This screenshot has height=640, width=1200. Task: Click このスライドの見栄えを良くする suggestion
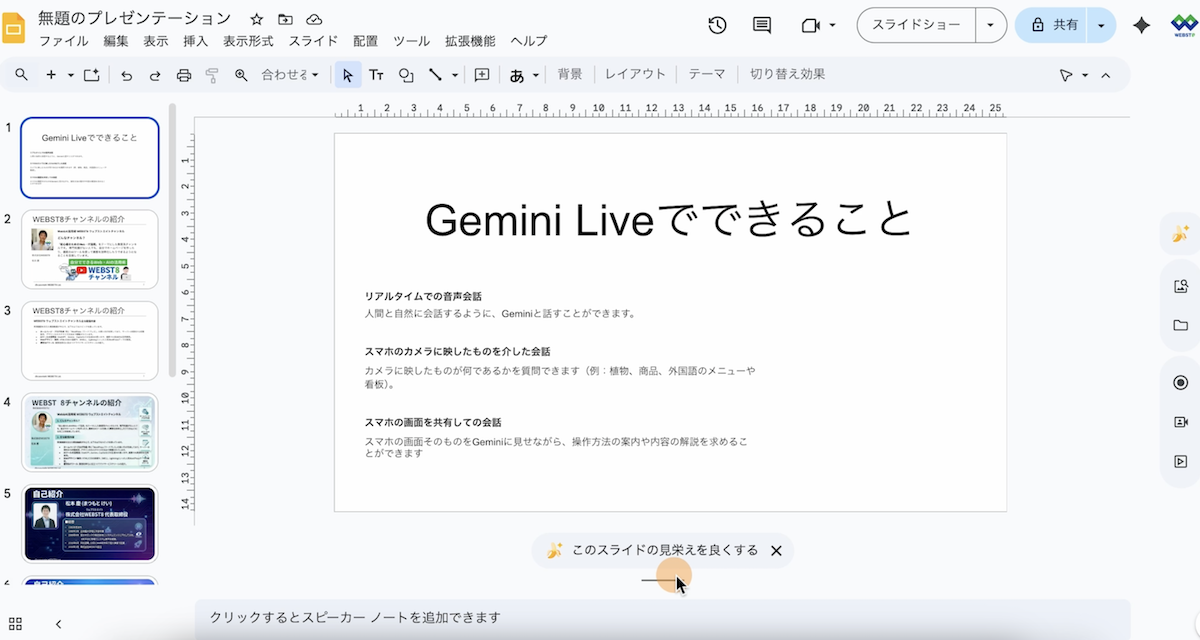(x=652, y=550)
